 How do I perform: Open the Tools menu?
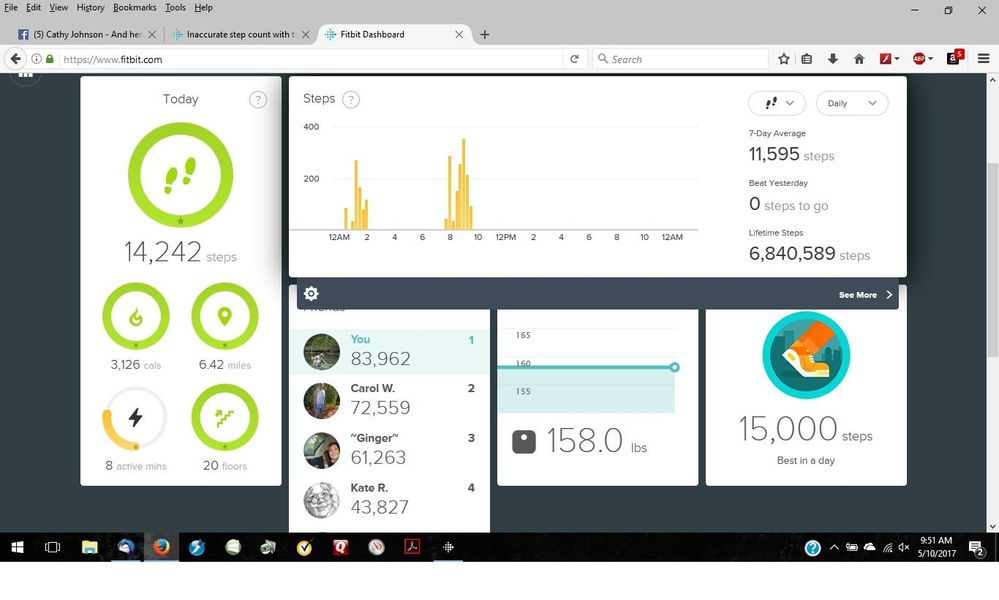pos(175,8)
